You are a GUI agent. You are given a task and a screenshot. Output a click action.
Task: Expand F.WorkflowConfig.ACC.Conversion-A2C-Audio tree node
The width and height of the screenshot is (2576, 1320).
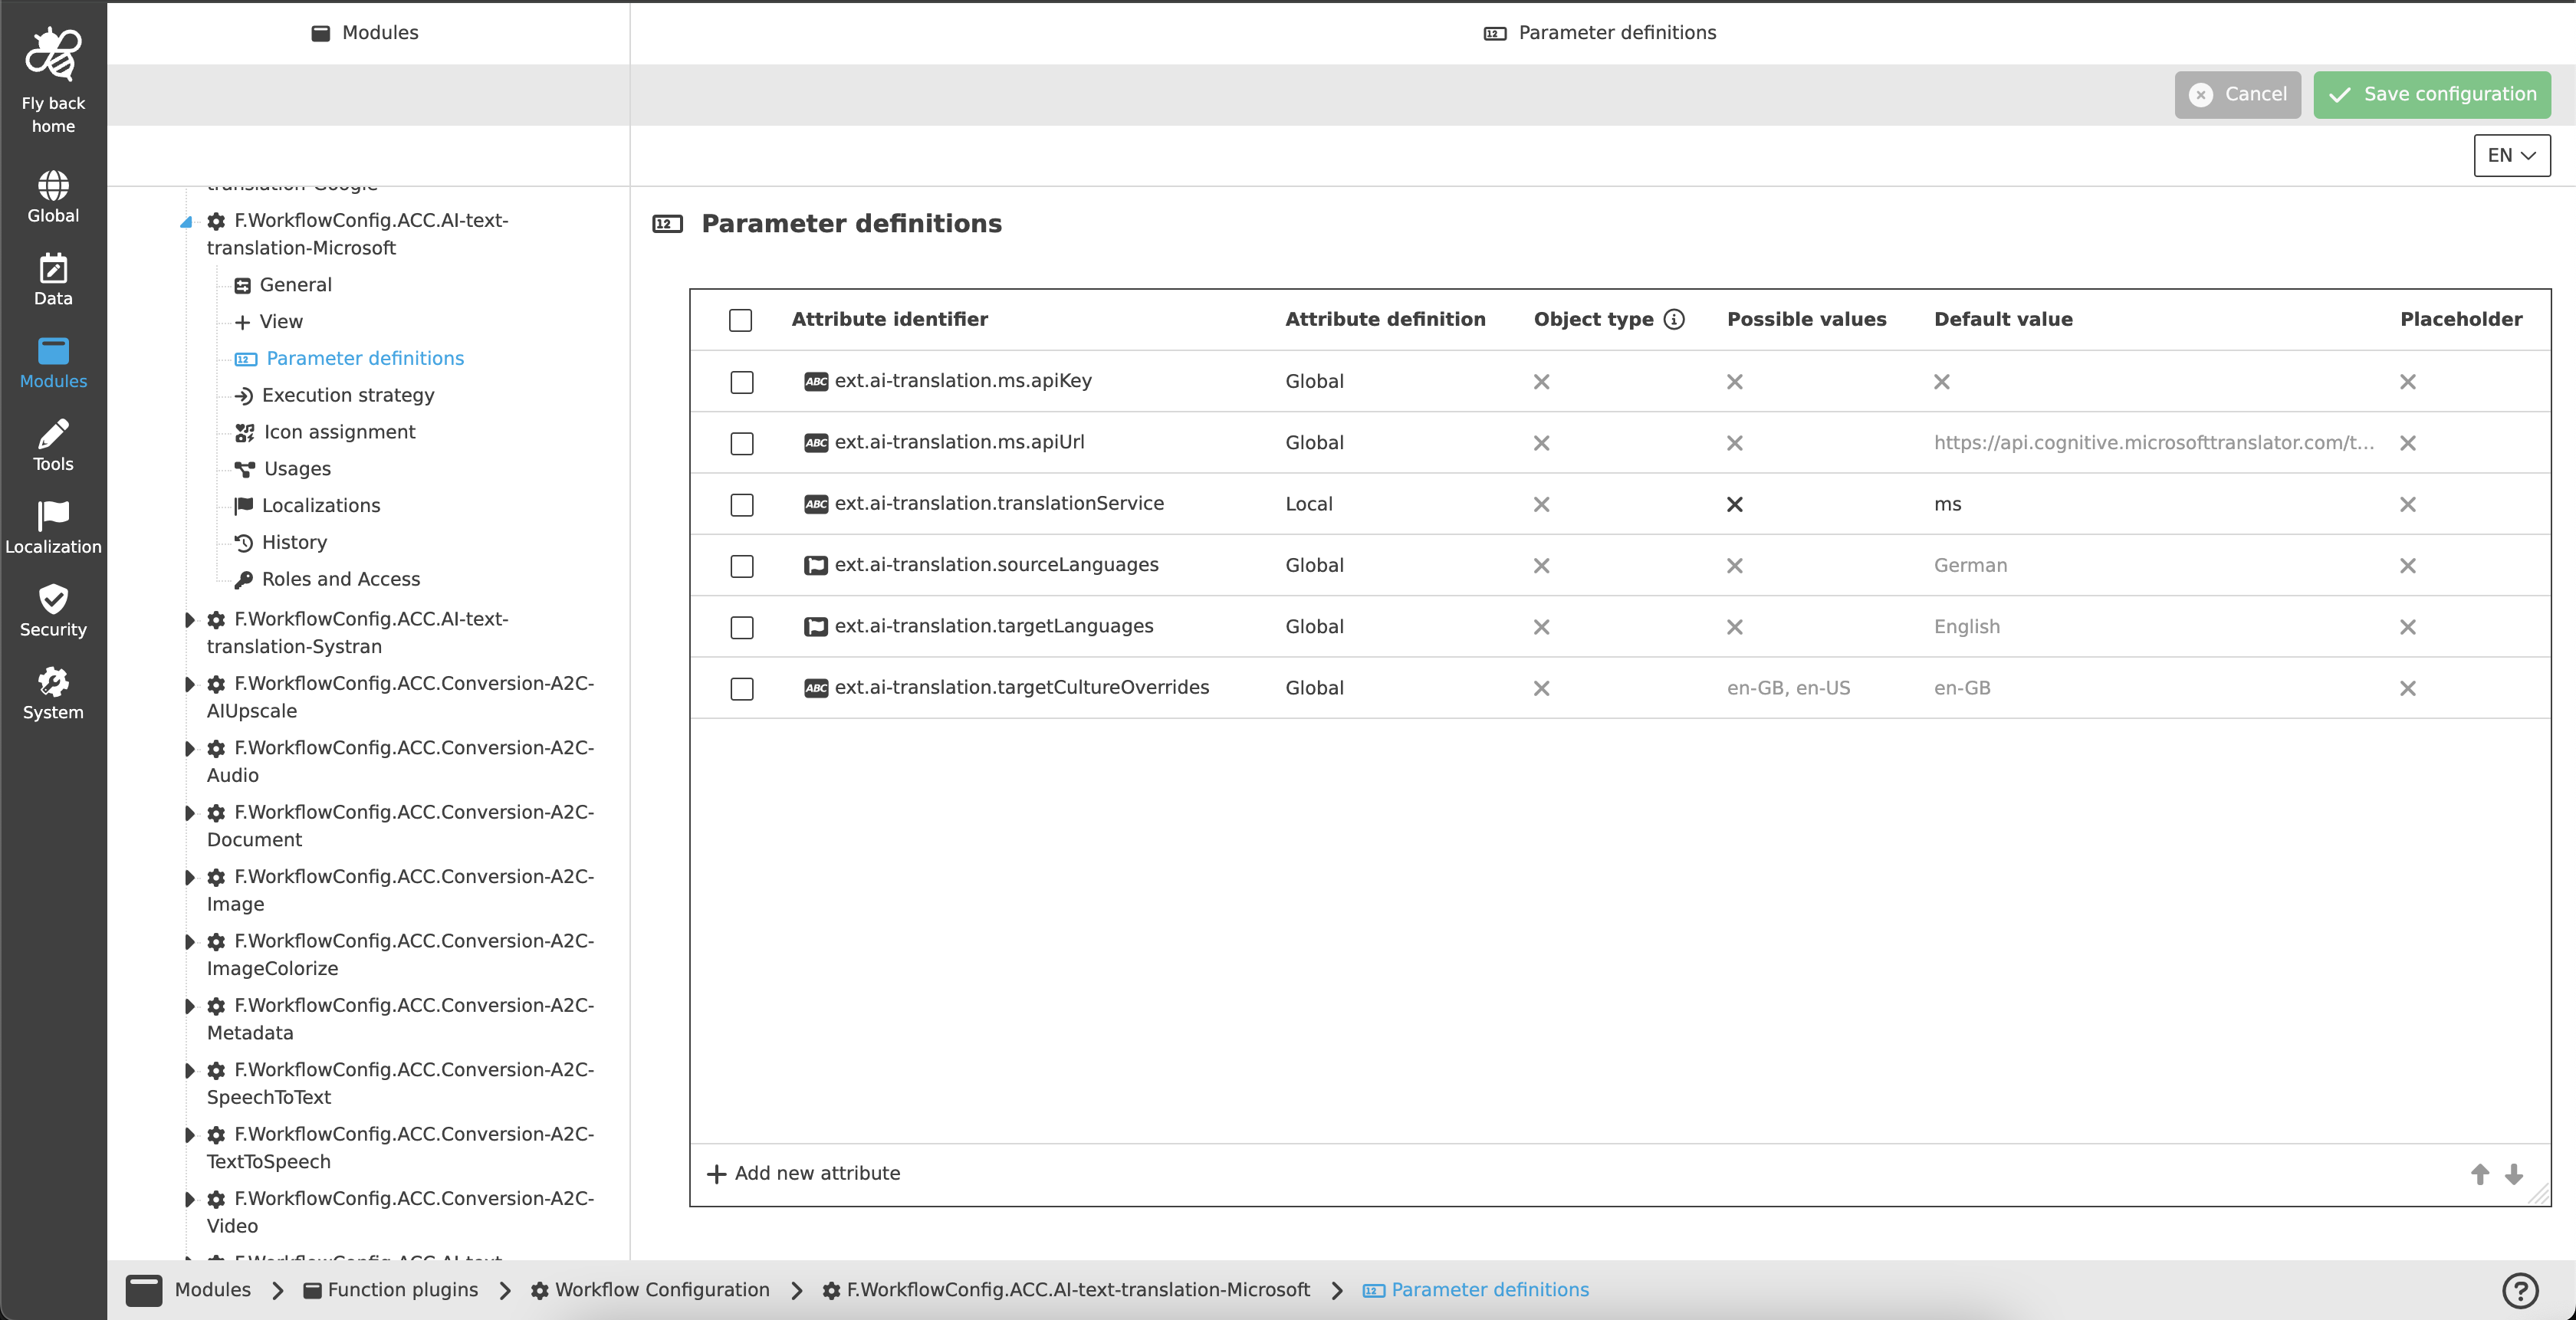[189, 749]
